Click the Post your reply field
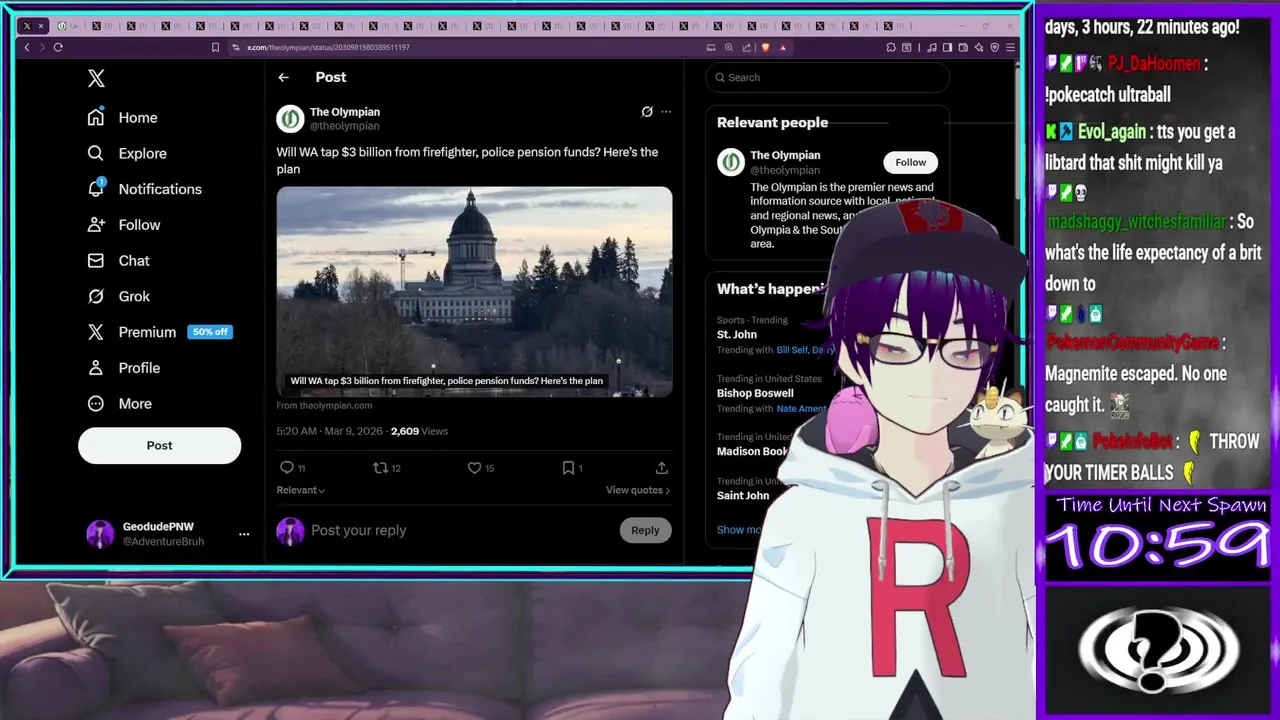 460,530
